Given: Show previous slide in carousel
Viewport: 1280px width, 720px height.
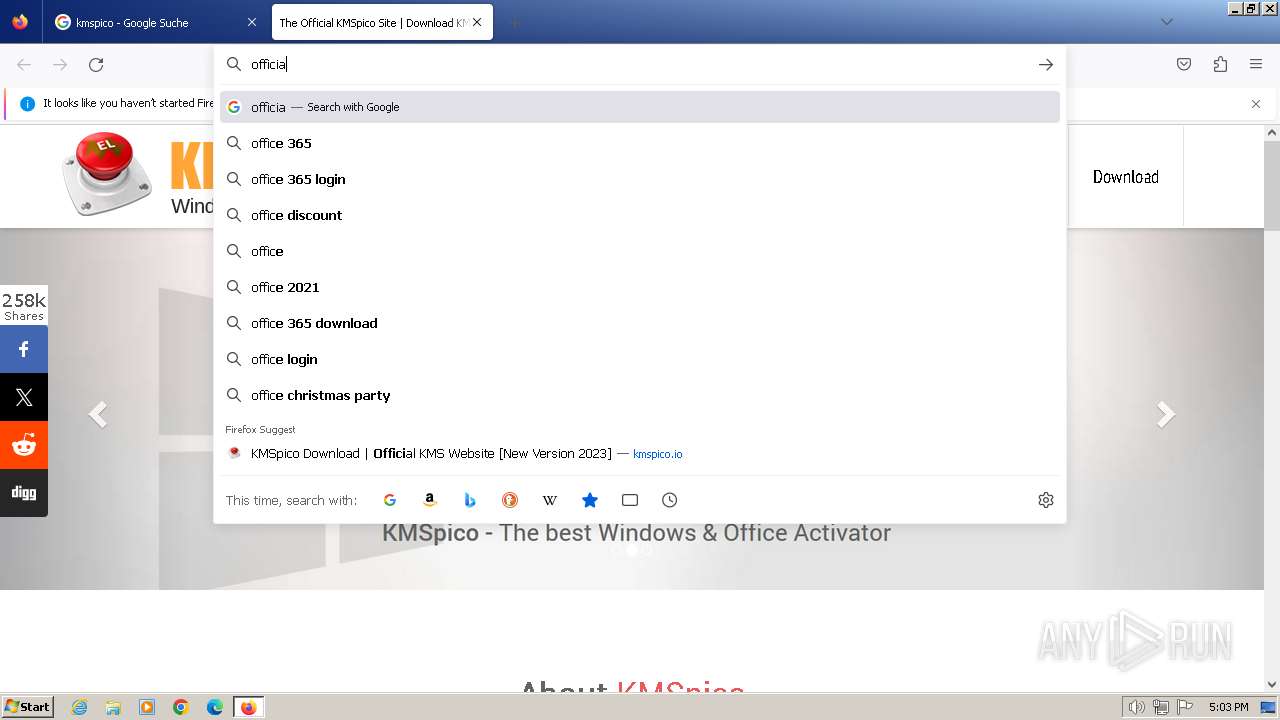Looking at the screenshot, I should pos(97,413).
